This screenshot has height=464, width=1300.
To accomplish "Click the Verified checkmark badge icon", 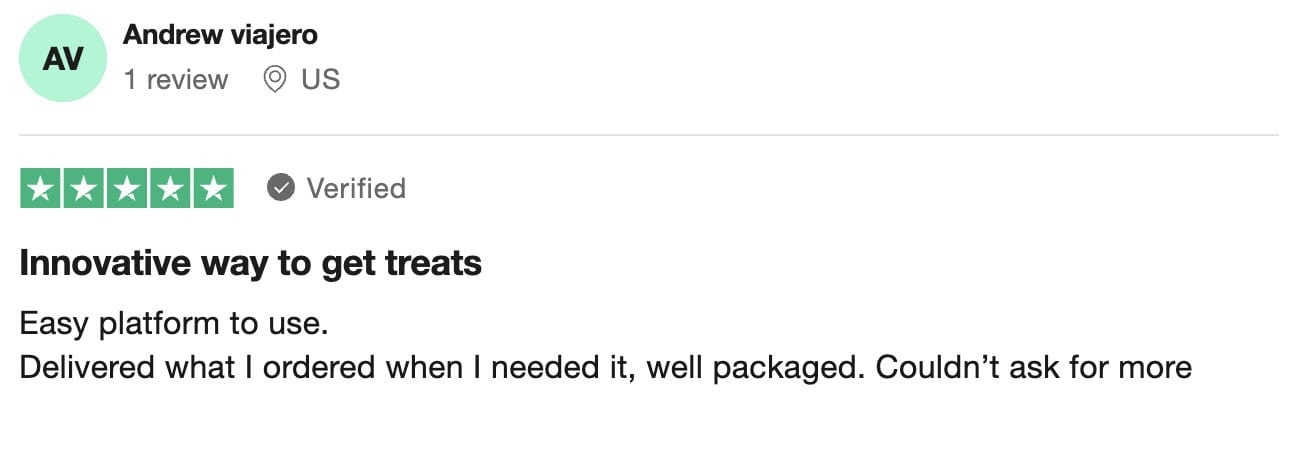I will [x=281, y=188].
